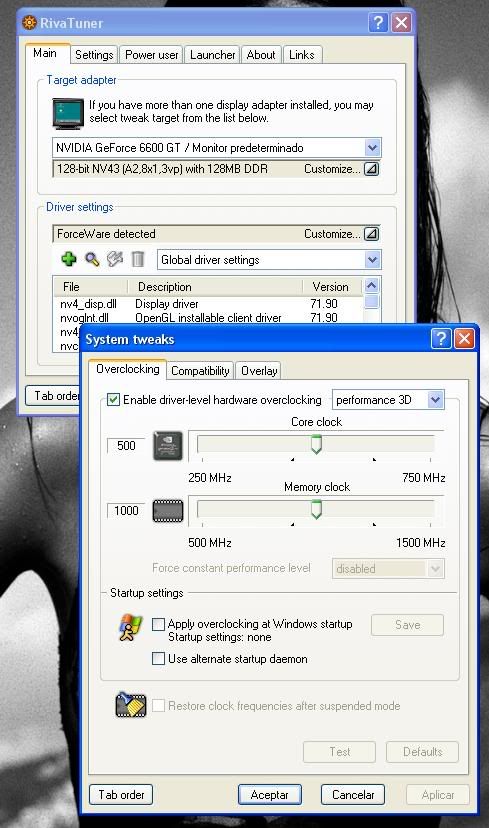Click the Customize triangle button for ForceWare
Viewport: 489px width, 828px height.
pyautogui.click(x=372, y=233)
